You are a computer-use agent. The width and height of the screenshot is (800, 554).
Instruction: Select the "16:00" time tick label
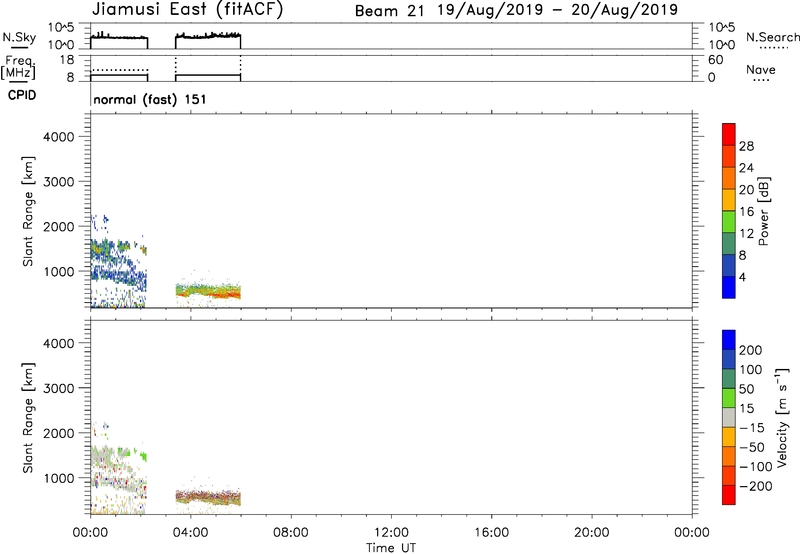pos(491,533)
